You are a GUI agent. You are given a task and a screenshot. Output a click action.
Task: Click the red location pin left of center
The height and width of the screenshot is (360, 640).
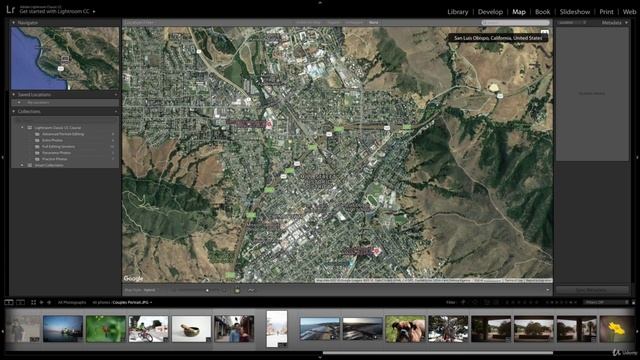(269, 125)
